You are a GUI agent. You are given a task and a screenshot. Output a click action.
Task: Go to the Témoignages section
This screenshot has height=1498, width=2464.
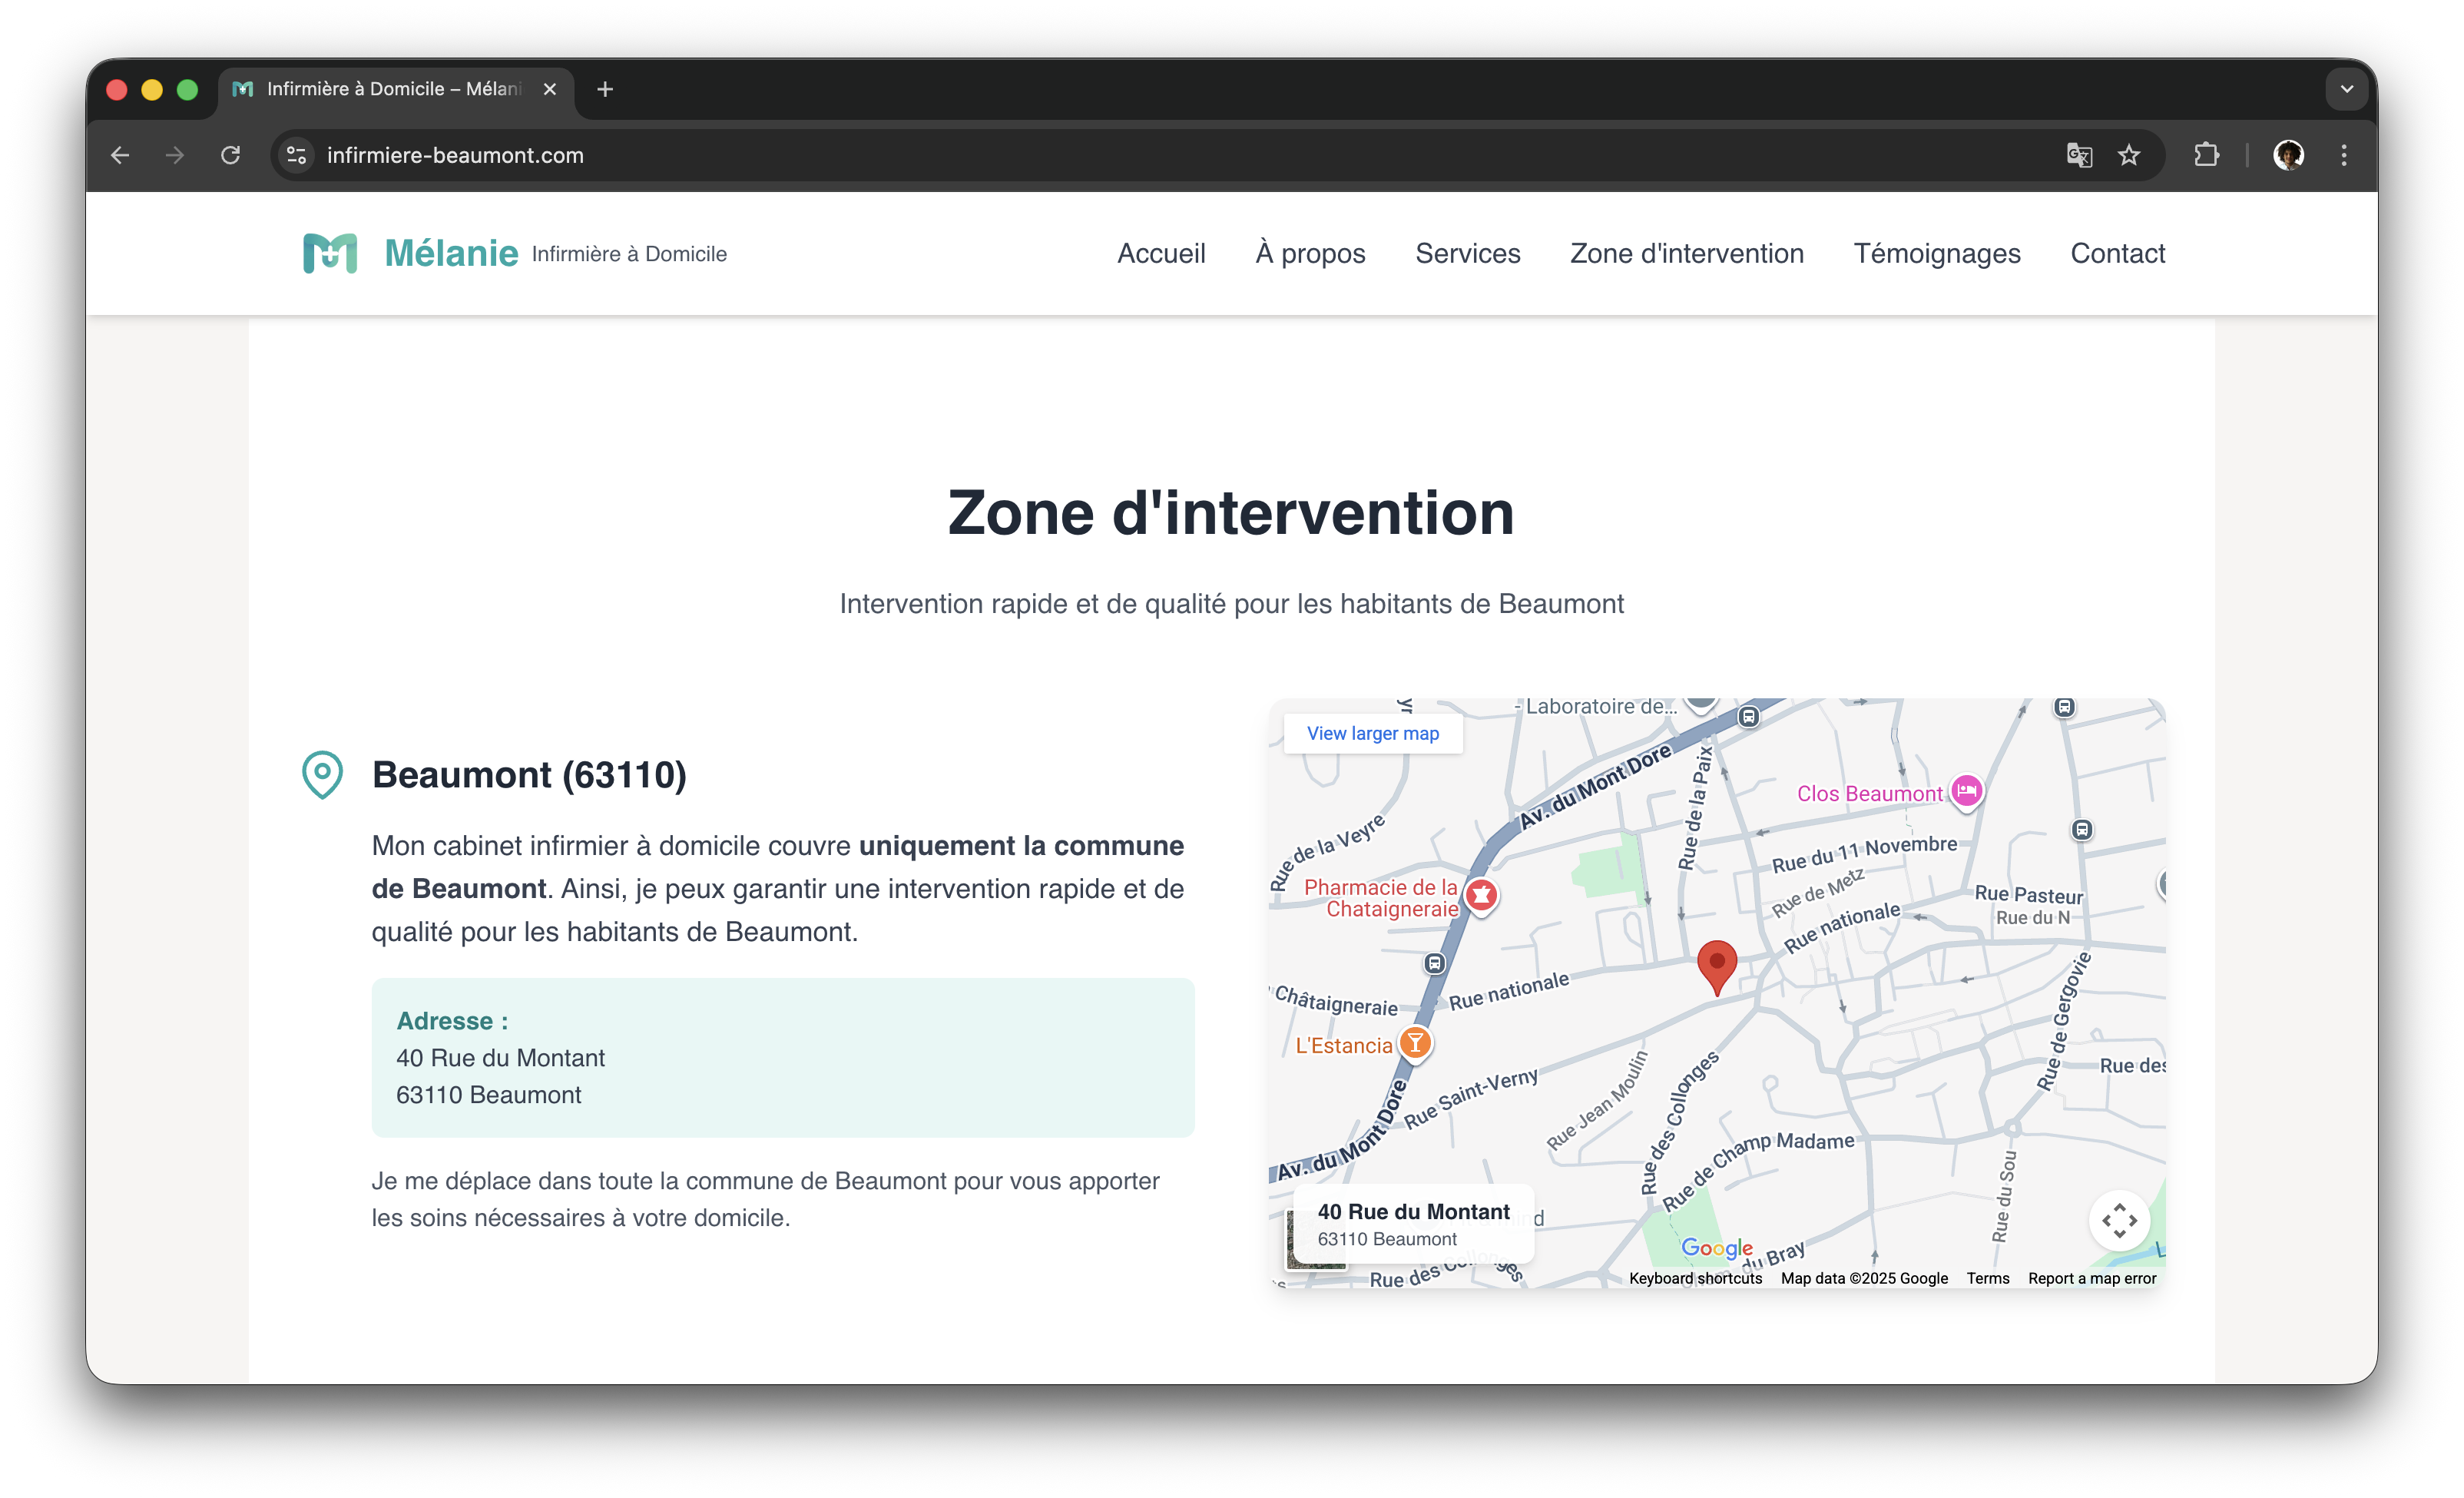coord(1936,254)
